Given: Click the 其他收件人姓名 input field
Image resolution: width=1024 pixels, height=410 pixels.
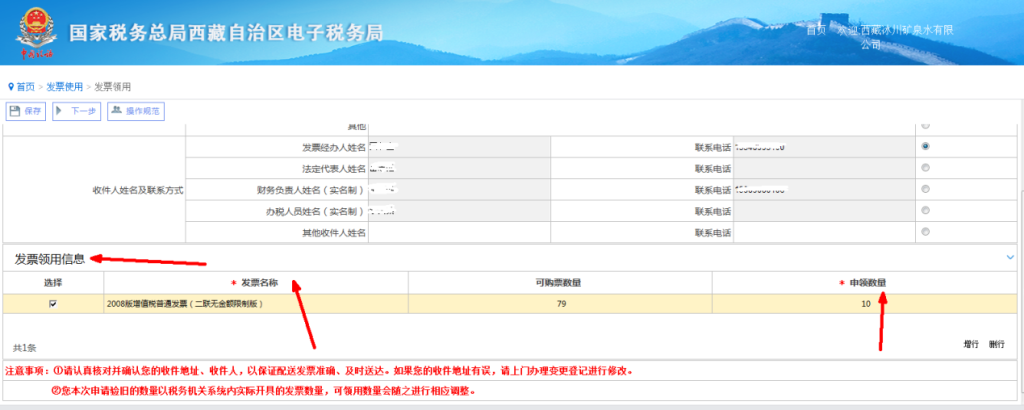Looking at the screenshot, I should pos(457,232).
